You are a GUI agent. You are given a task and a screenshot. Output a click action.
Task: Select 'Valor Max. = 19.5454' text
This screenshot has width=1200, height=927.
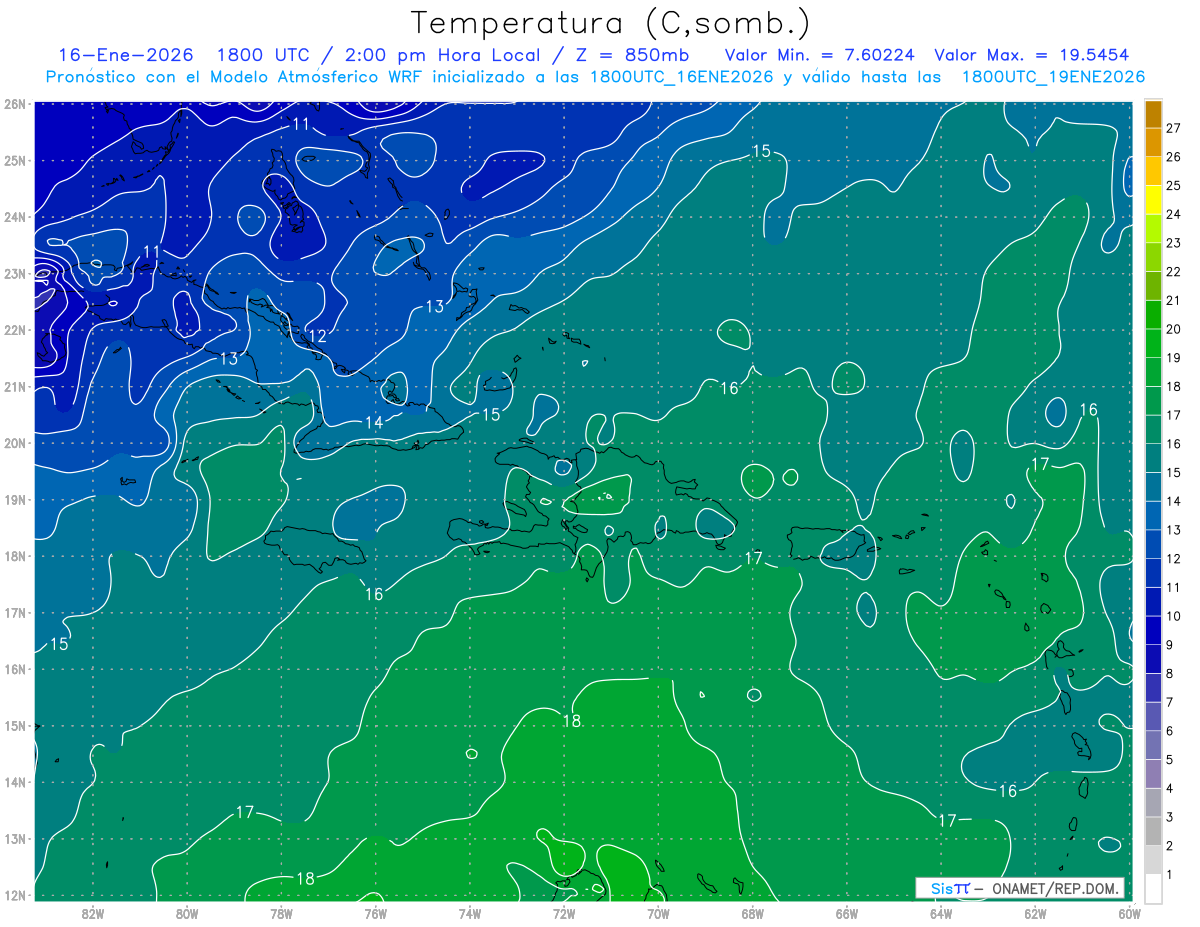click(1033, 55)
